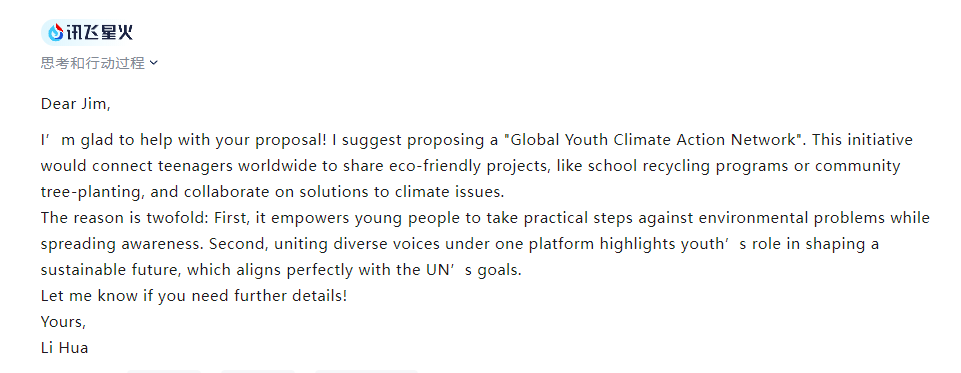961x373 pixels.
Task: Click the 'Yours,' closing line
Action: tap(63, 322)
